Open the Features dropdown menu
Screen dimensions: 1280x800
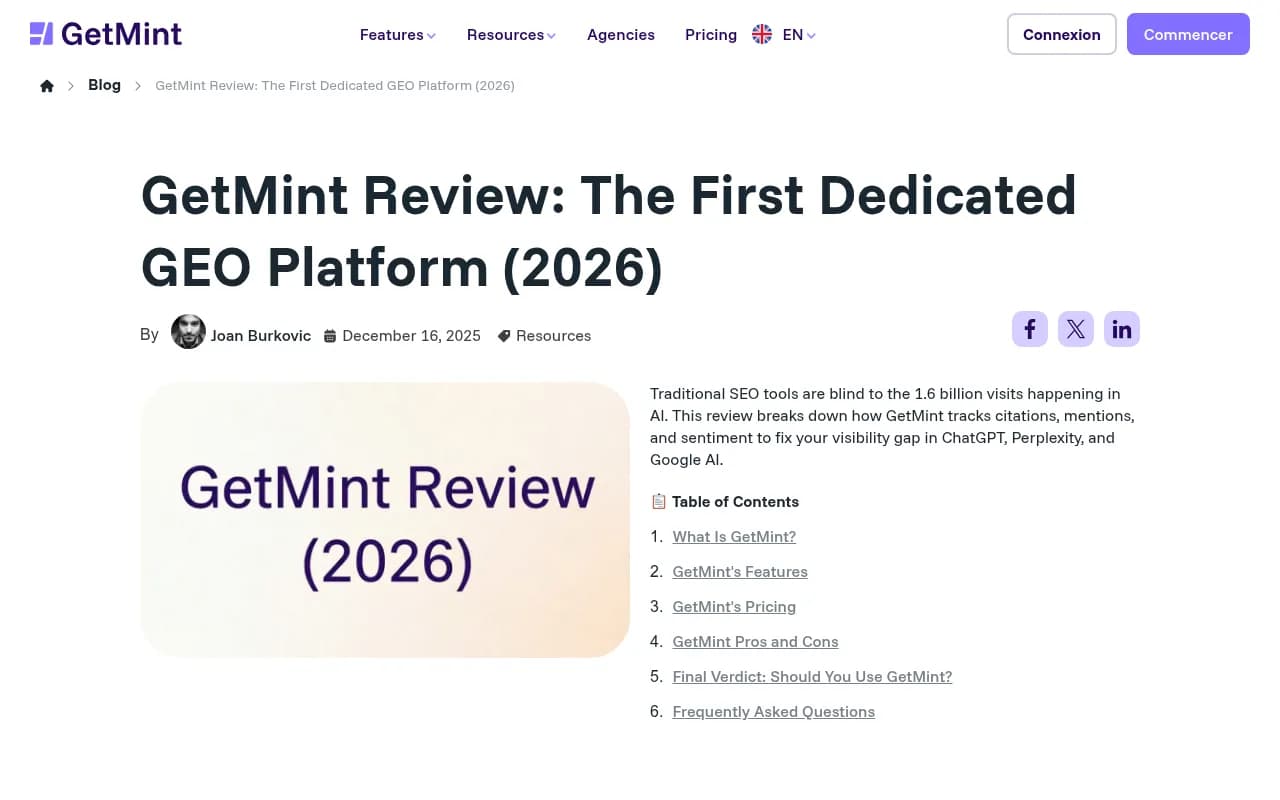click(x=397, y=34)
